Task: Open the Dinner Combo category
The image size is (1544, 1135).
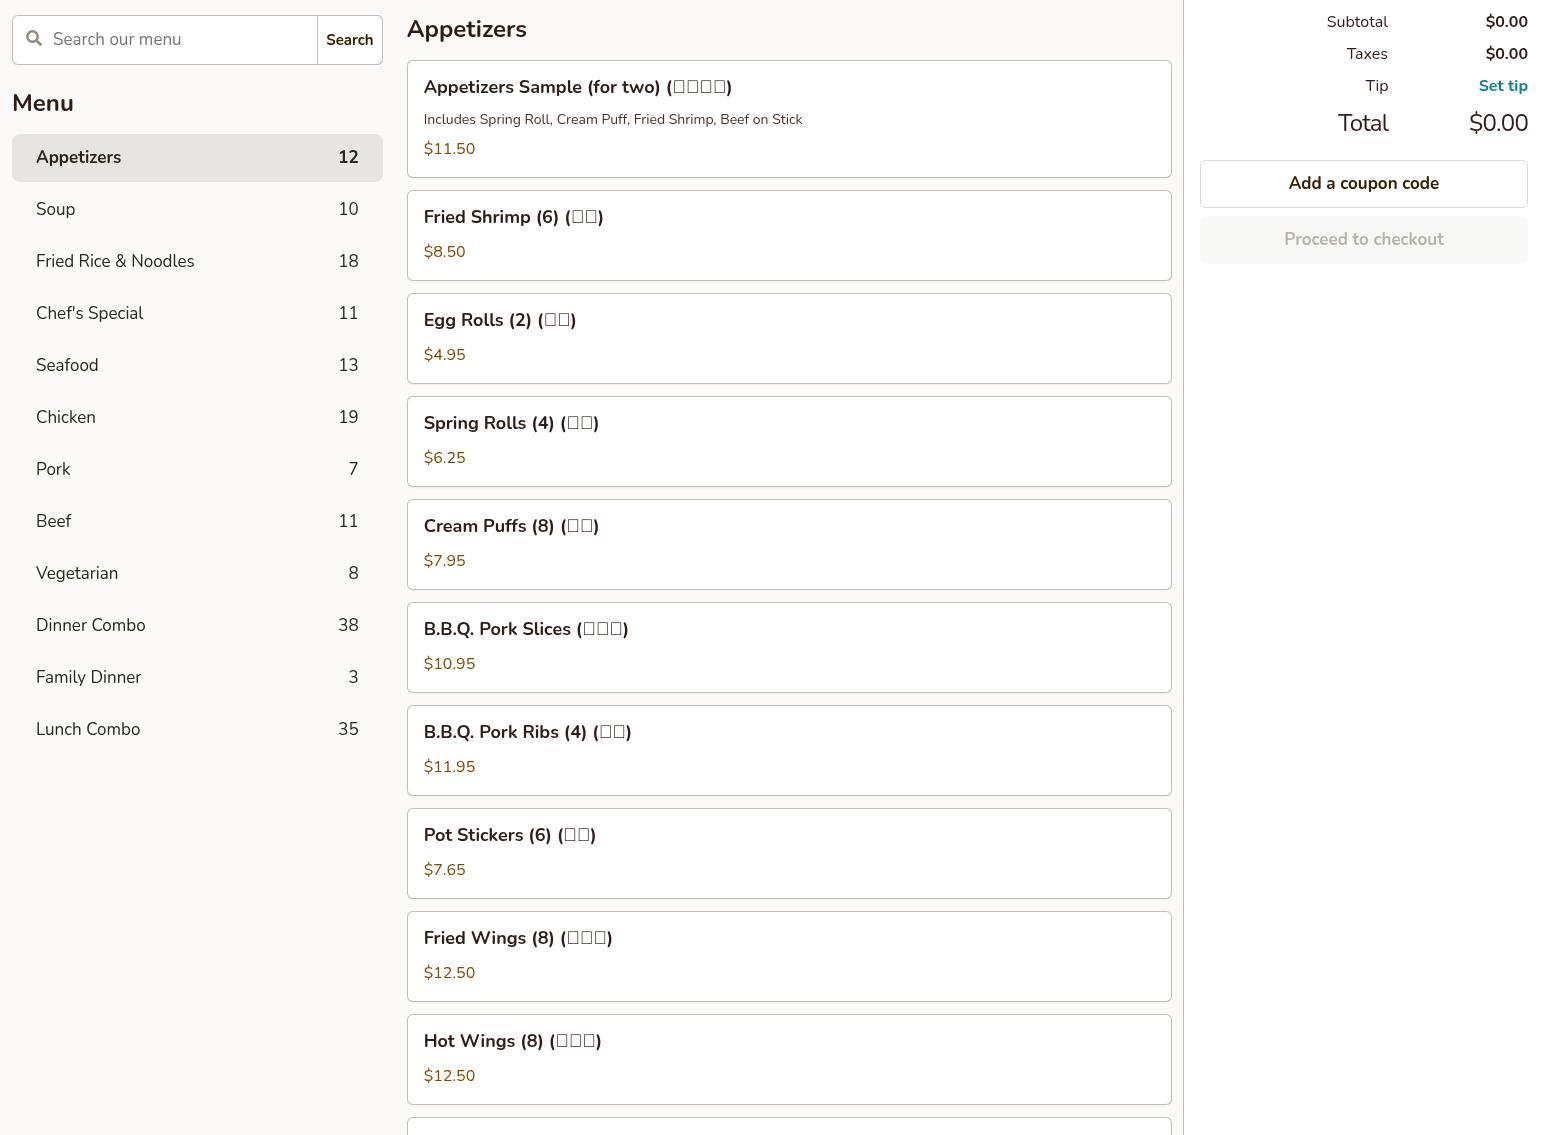Action: point(197,626)
